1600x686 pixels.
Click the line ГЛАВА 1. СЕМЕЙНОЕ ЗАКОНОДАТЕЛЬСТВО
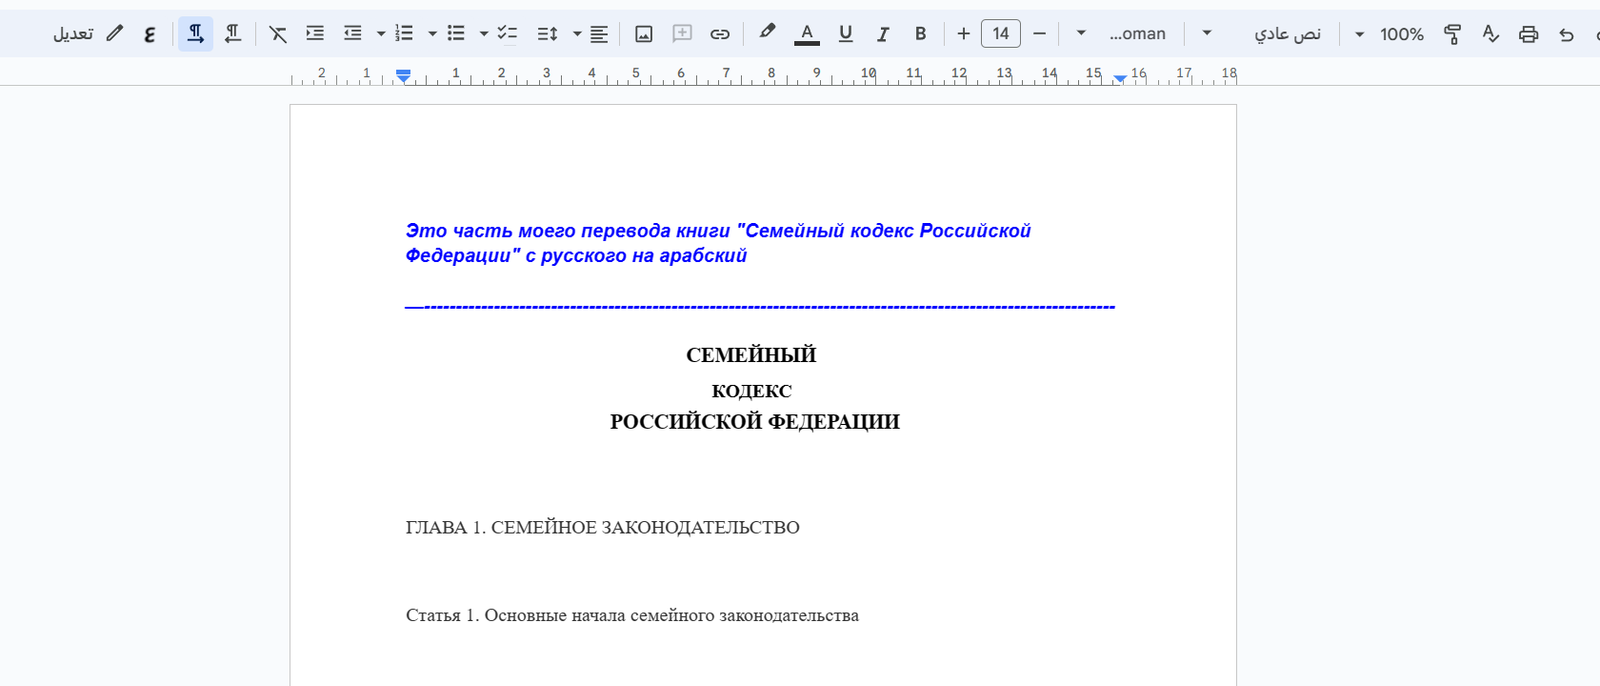(x=603, y=527)
